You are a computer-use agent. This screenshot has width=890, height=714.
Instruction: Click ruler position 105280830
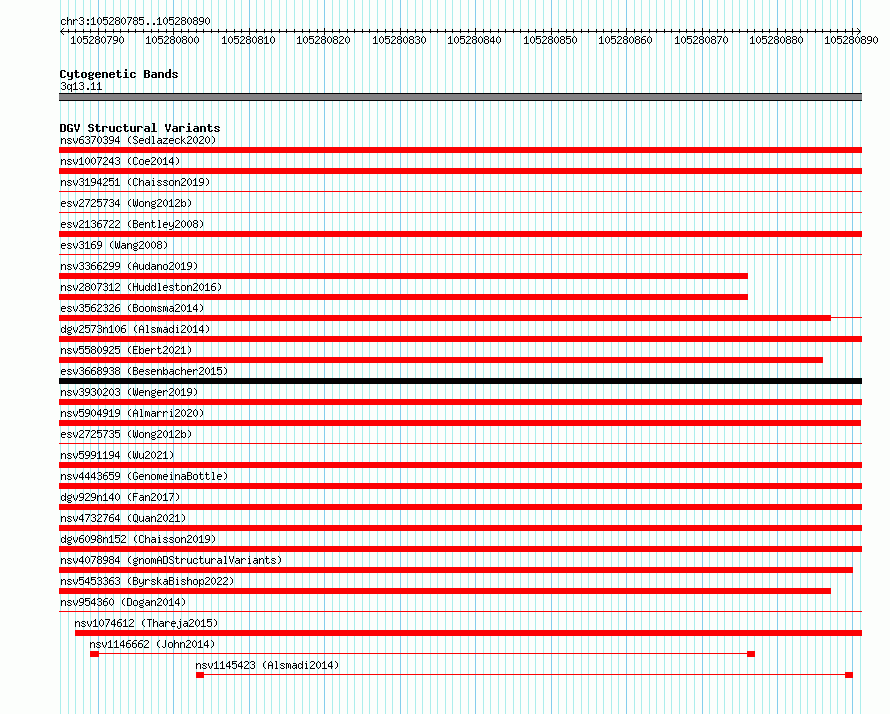pos(399,40)
